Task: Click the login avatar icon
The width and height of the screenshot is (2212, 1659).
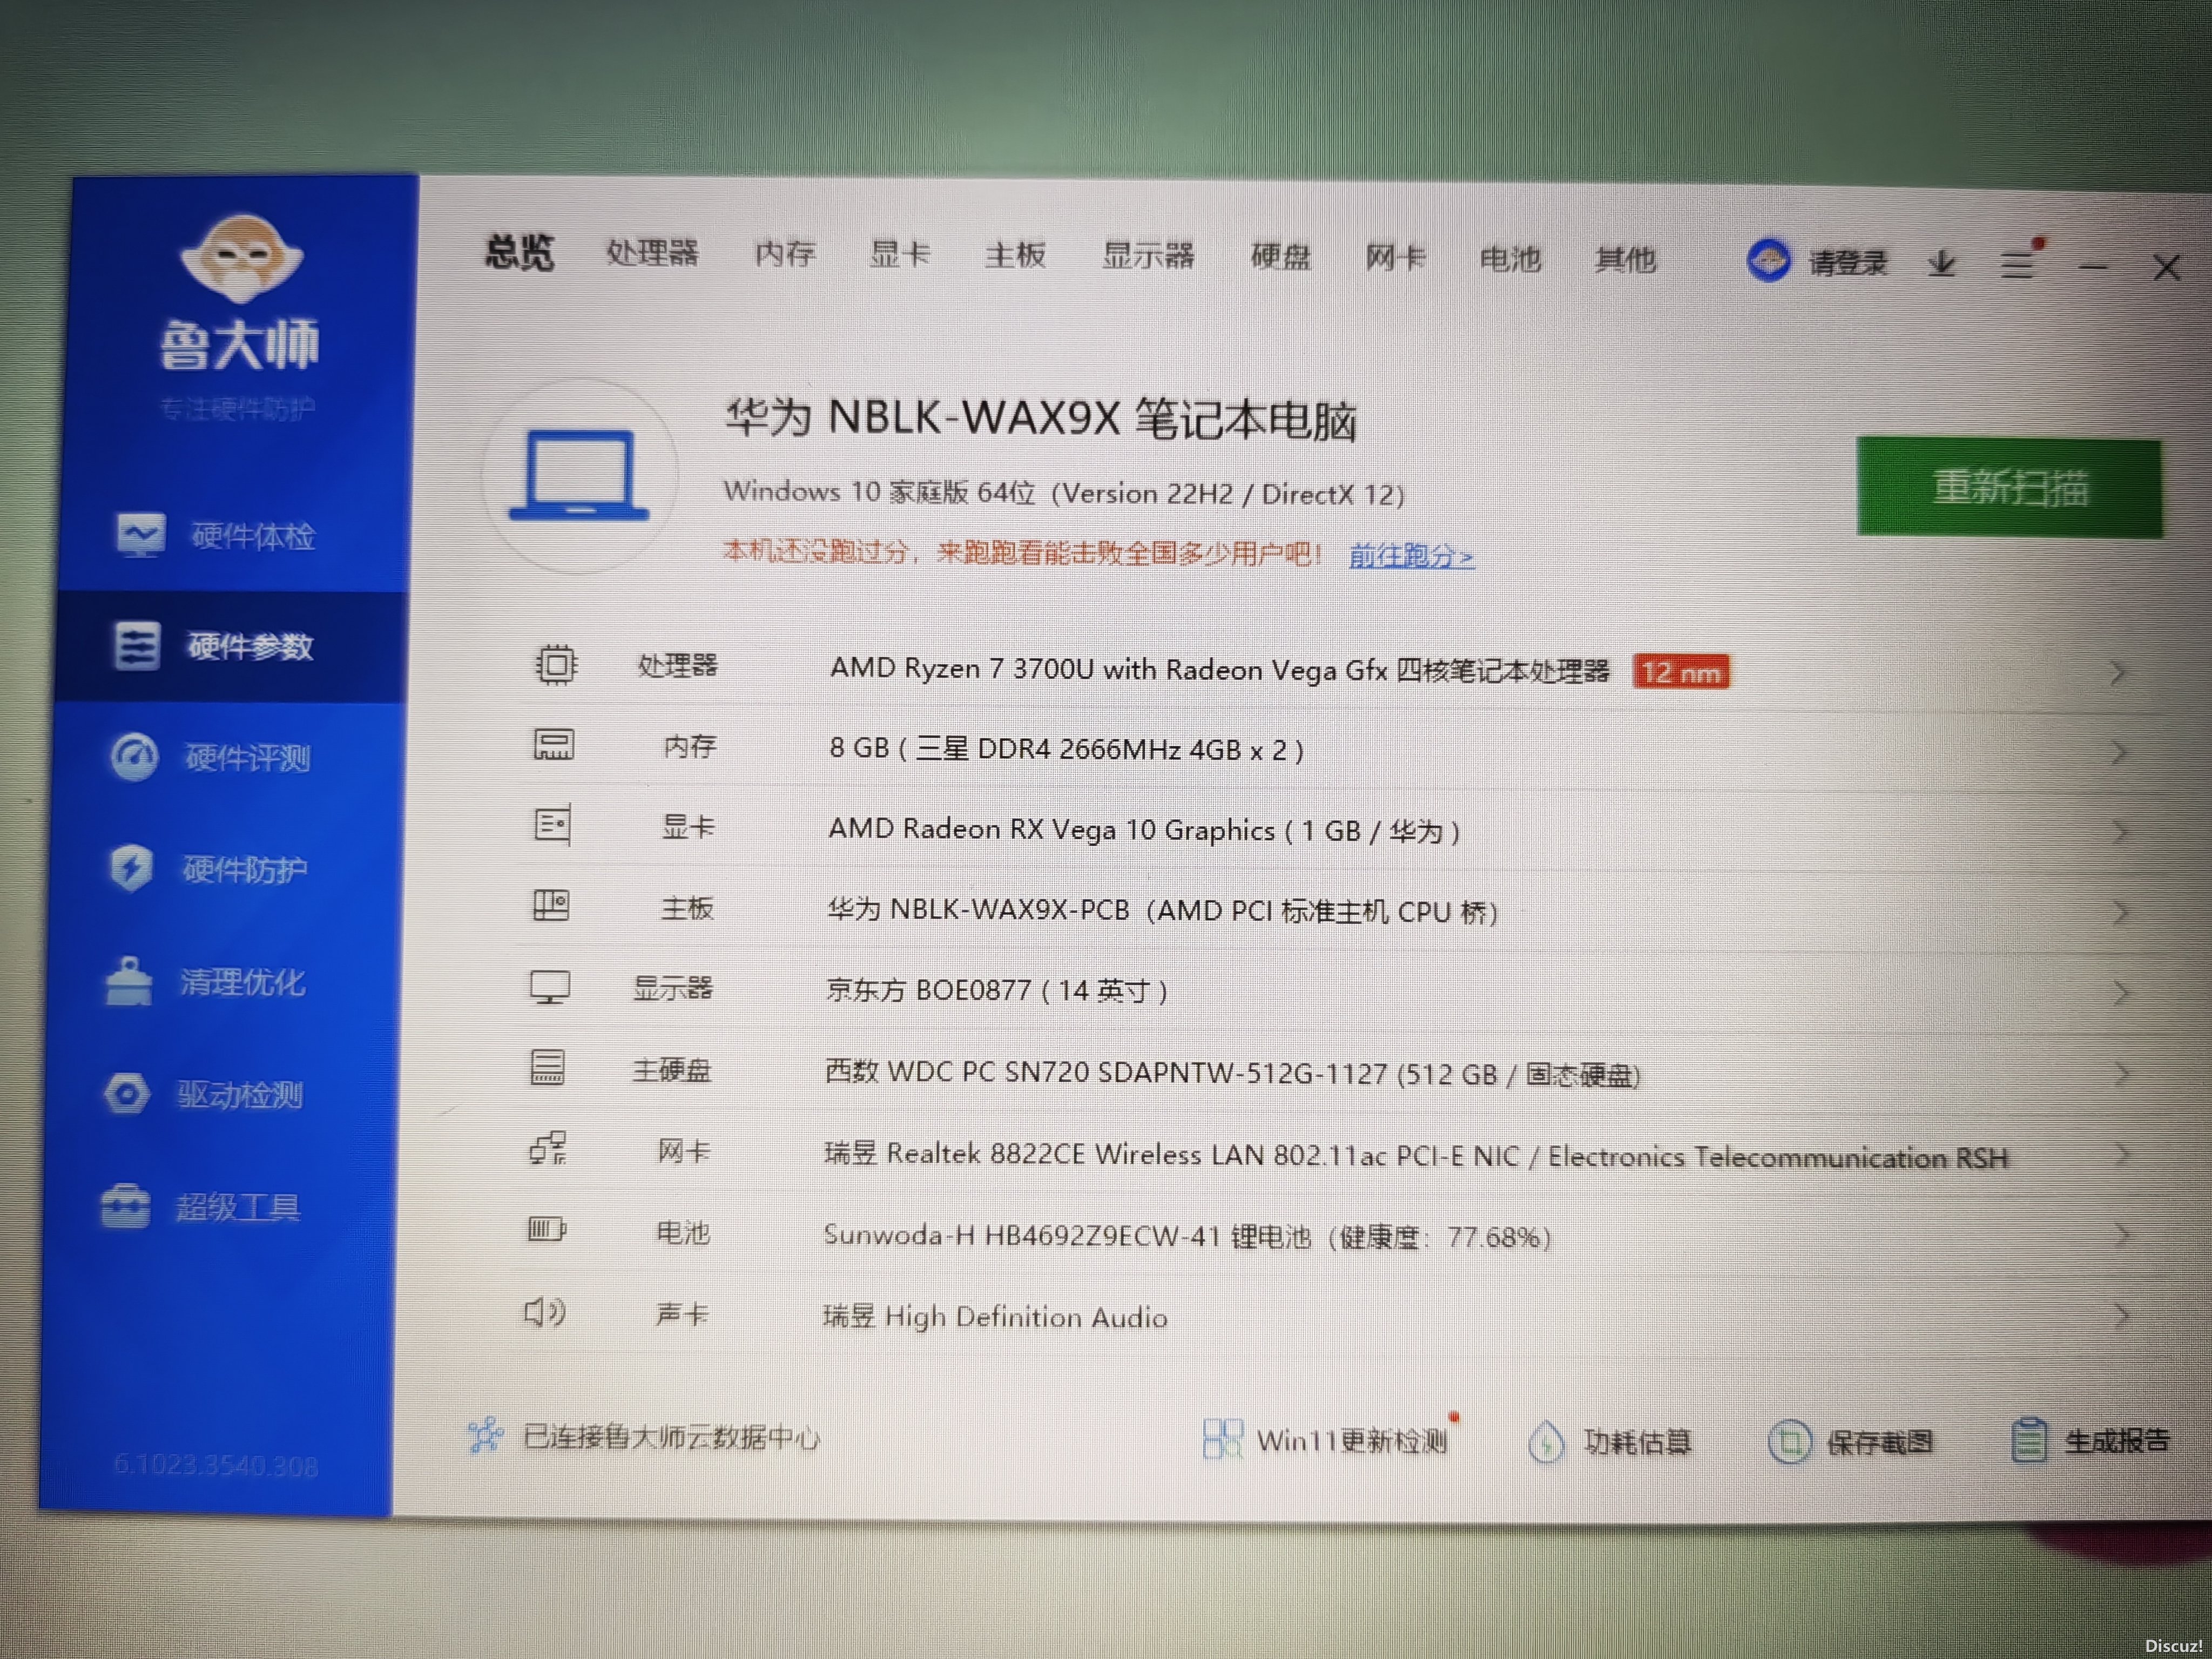Action: click(1768, 260)
